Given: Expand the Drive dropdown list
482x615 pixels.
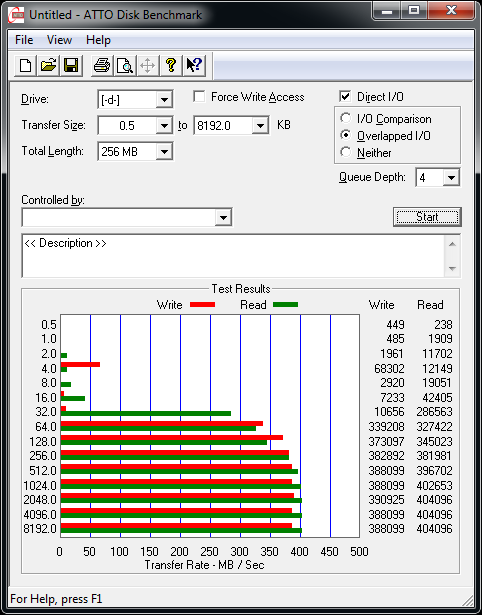Looking at the screenshot, I should pos(164,100).
